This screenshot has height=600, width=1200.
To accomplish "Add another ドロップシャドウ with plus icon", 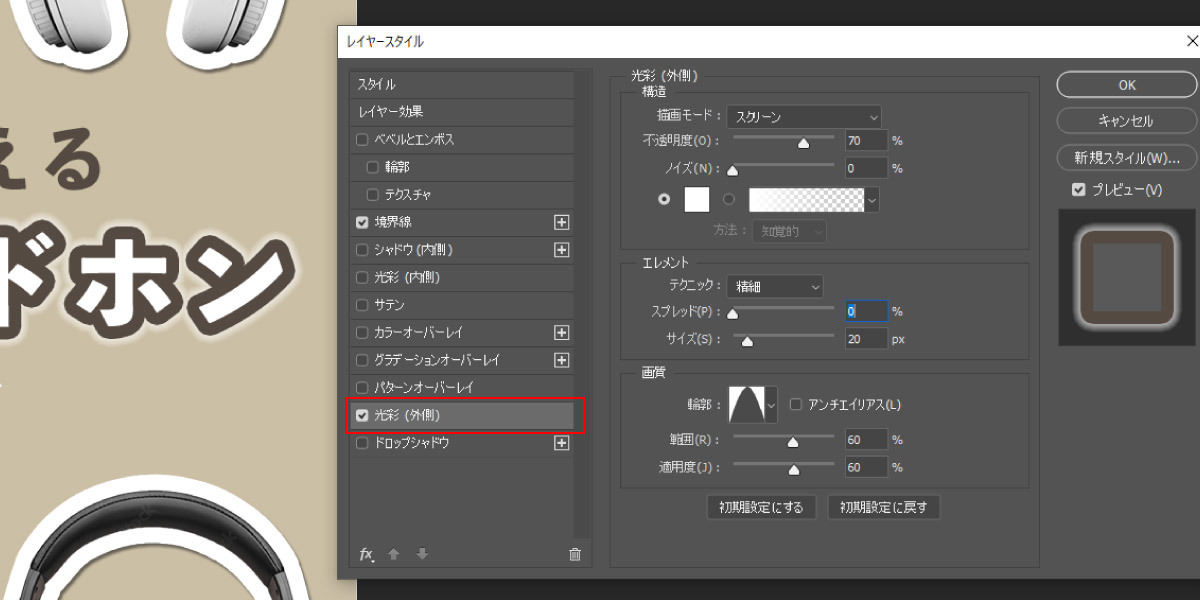I will coord(561,442).
